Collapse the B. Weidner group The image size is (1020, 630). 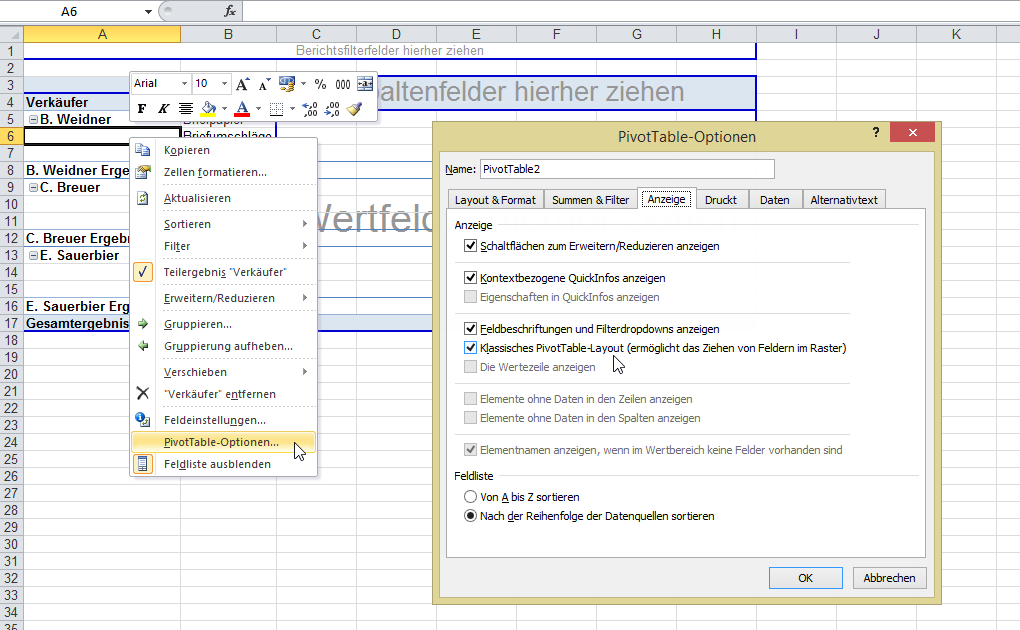click(33, 120)
